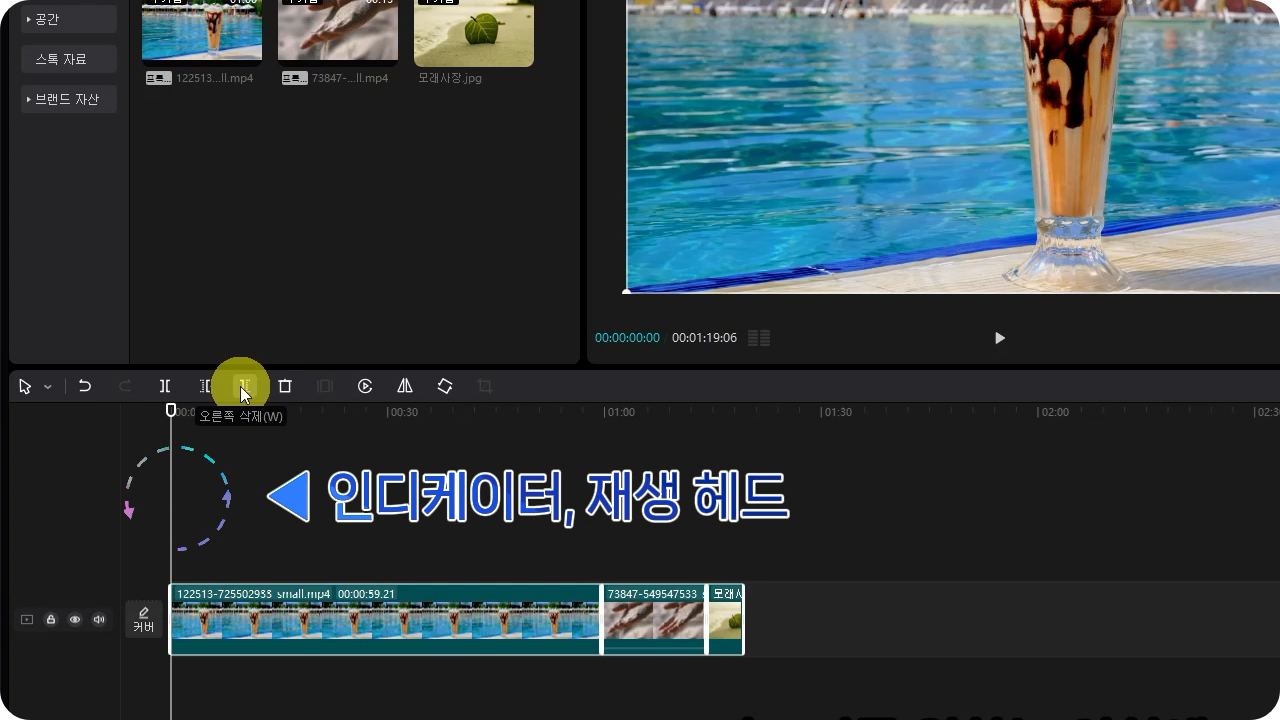
Task: Mute the main track audio
Action: point(99,620)
